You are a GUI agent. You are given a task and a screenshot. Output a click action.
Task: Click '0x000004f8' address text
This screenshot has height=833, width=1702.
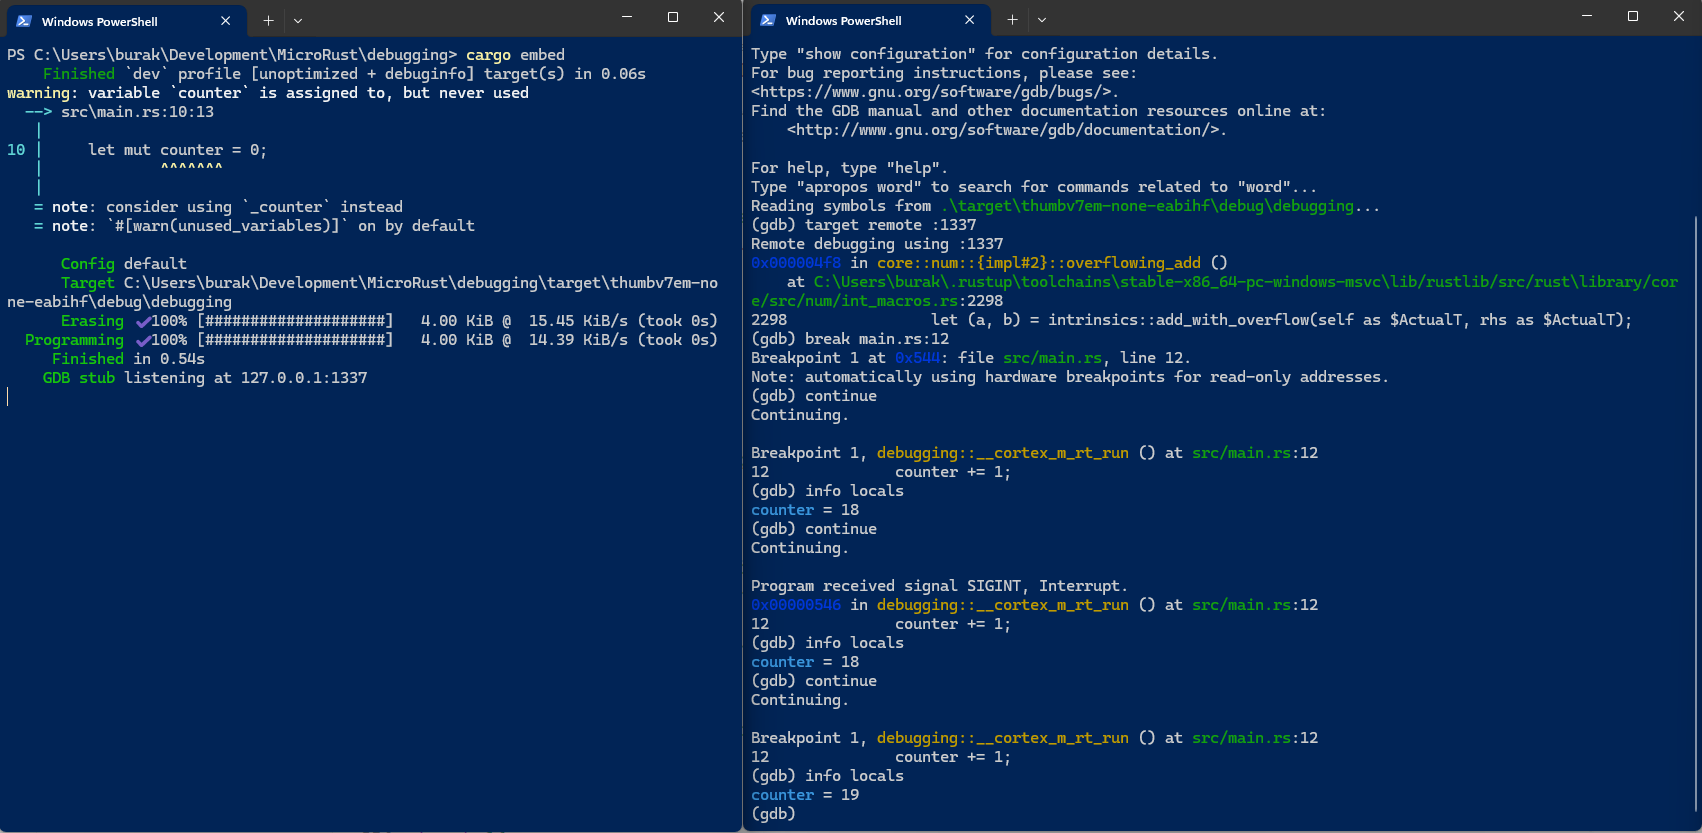tap(796, 263)
